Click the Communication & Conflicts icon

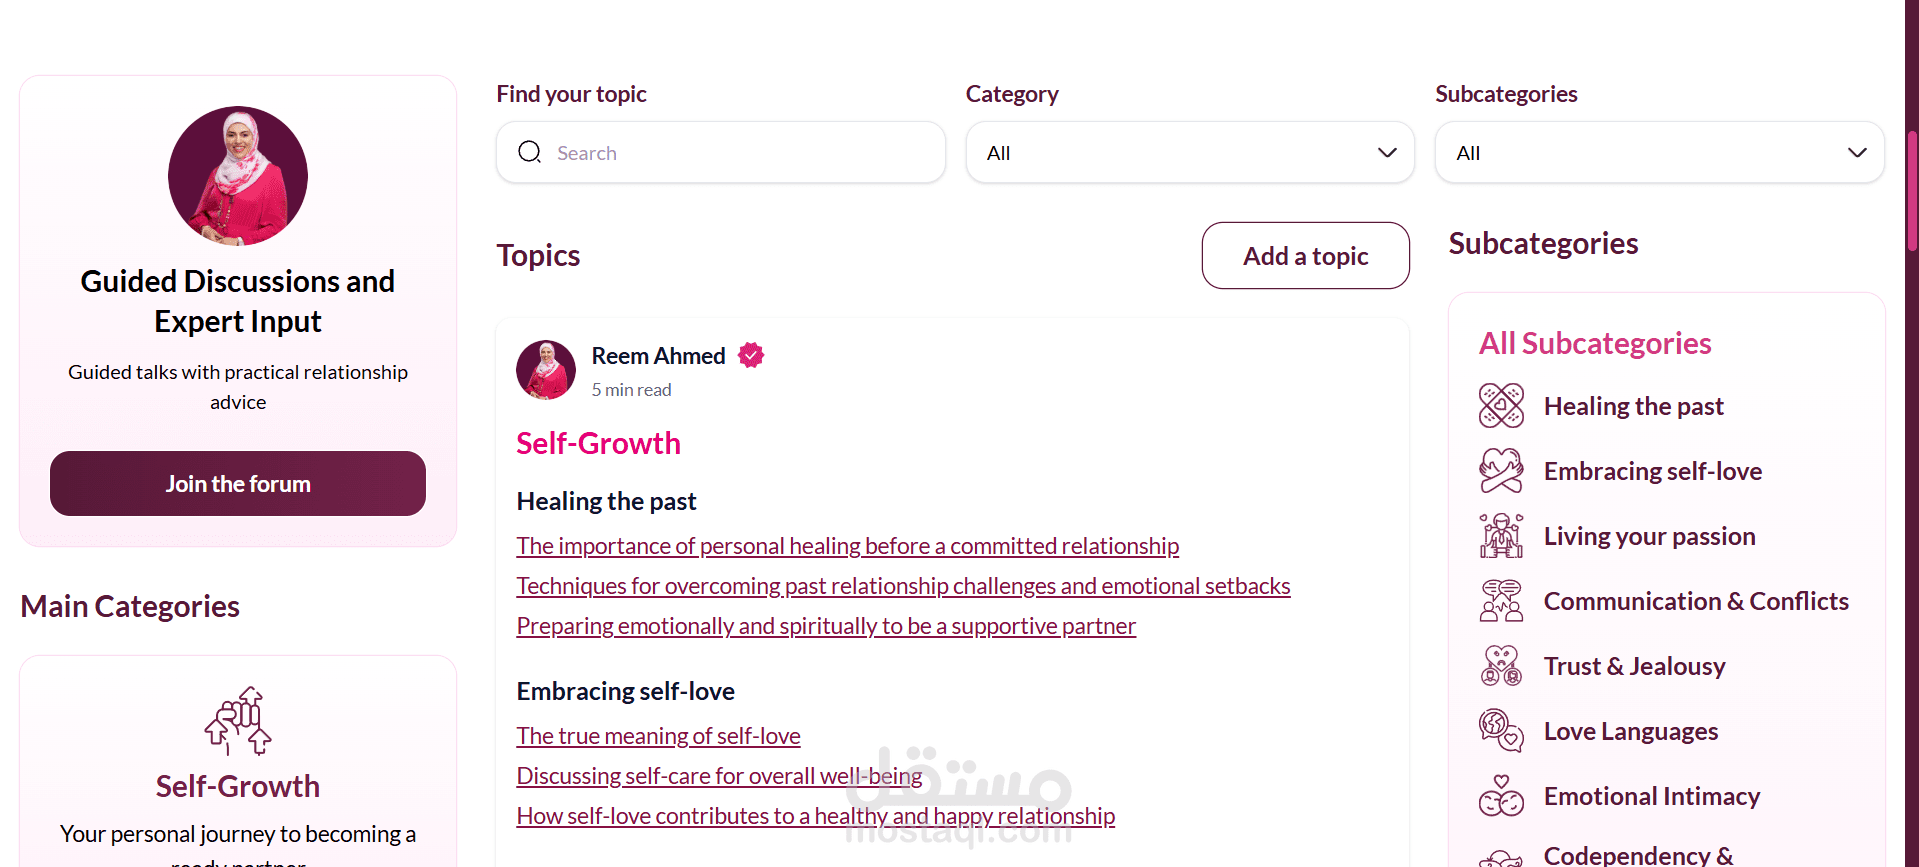click(1501, 601)
